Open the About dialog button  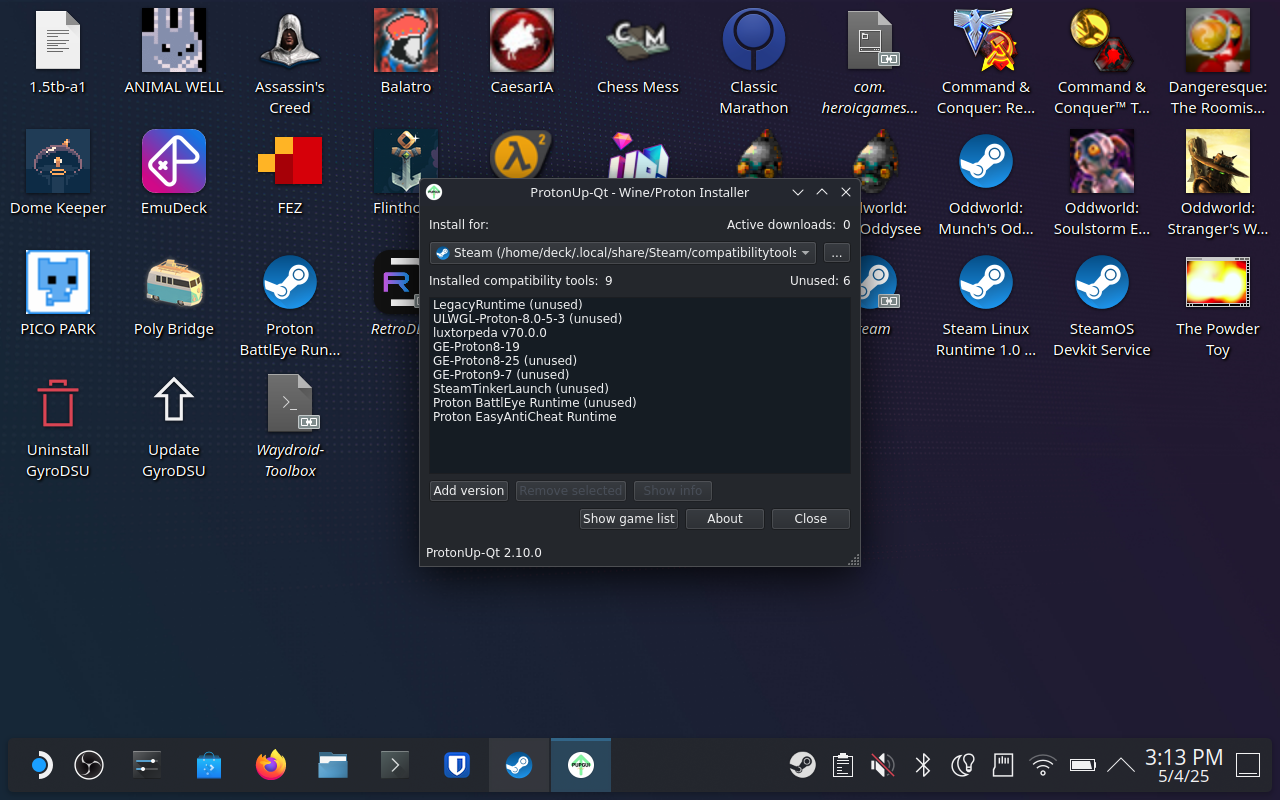pyautogui.click(x=725, y=519)
